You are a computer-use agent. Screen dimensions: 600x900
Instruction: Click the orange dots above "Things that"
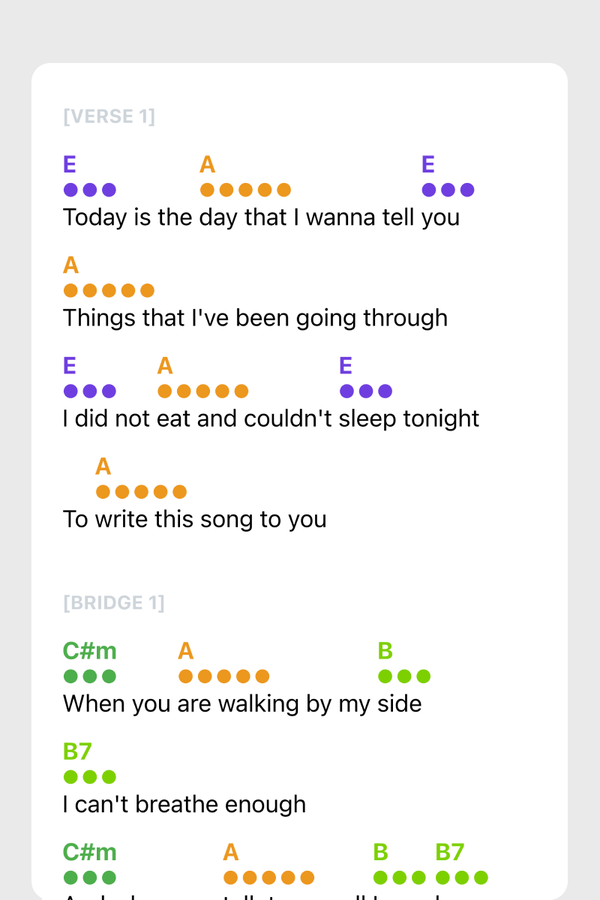click(109, 291)
